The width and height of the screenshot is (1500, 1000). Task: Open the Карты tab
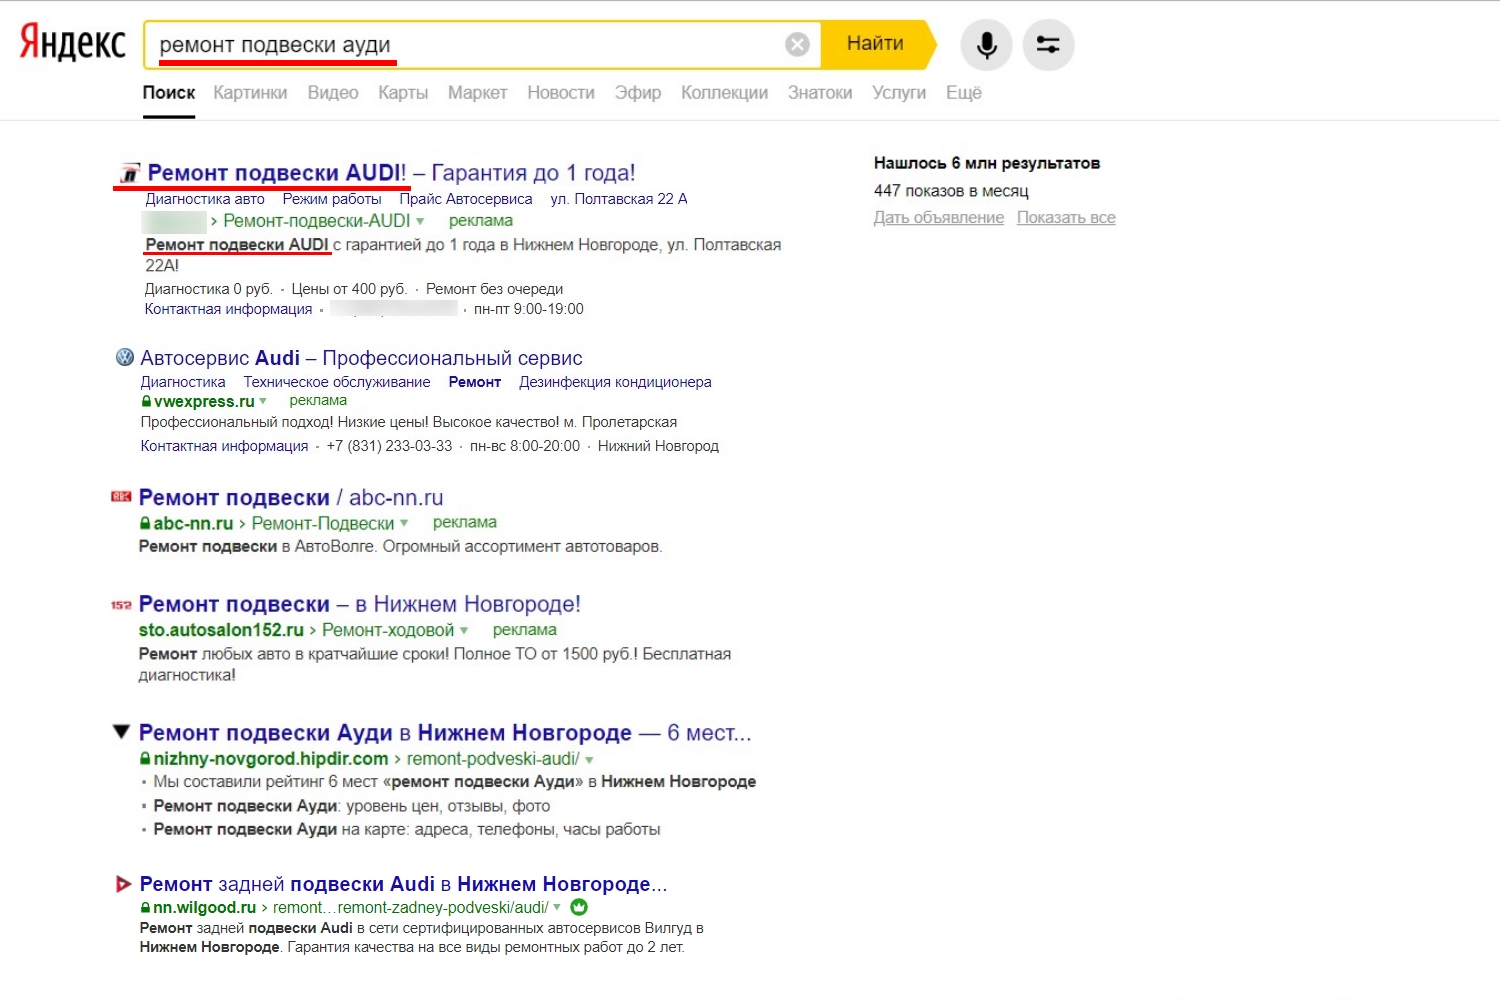coord(403,93)
